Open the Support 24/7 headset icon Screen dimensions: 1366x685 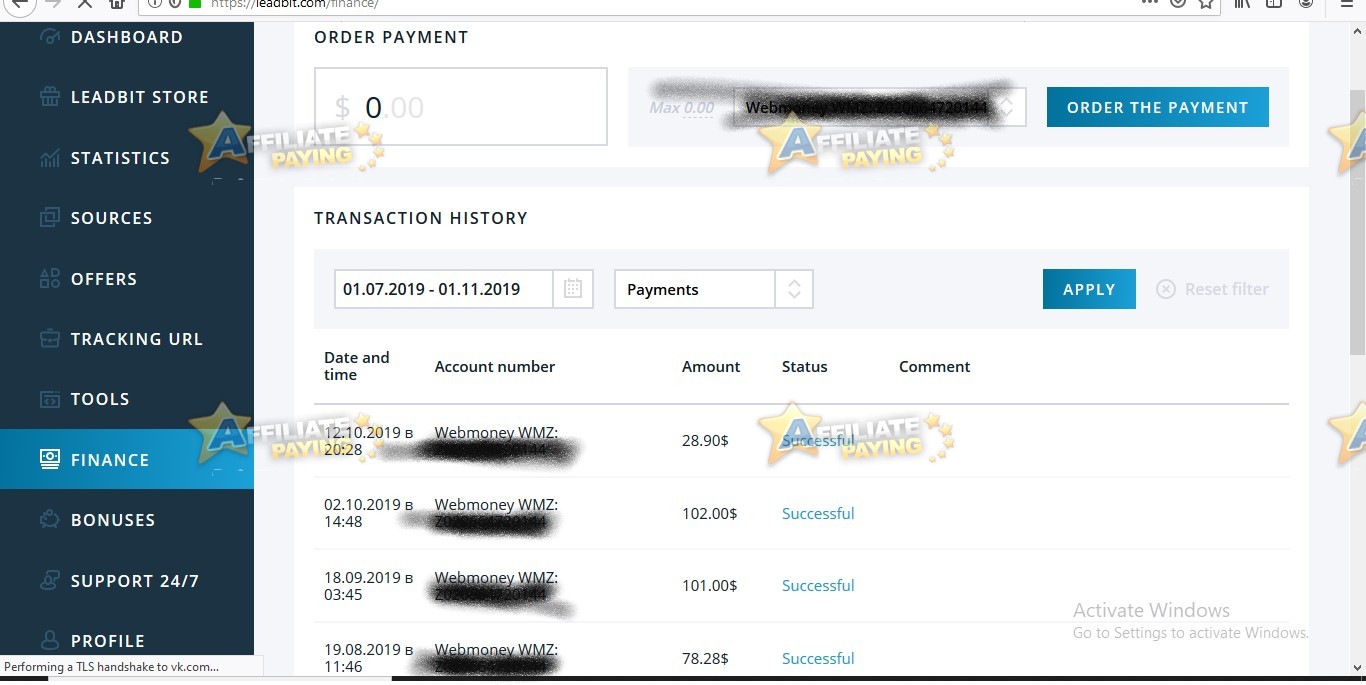coord(49,580)
